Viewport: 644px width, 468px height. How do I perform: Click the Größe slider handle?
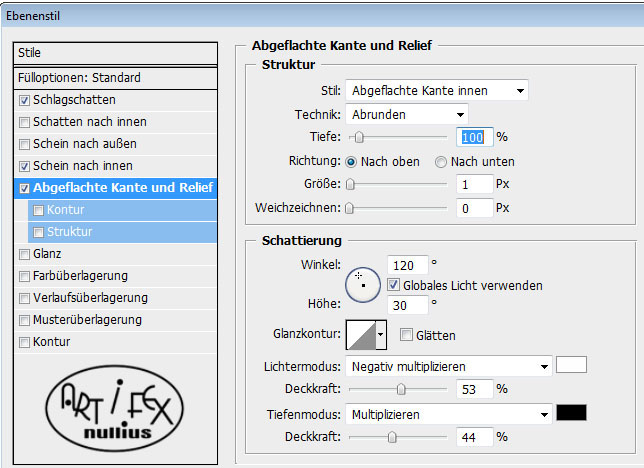click(350, 184)
